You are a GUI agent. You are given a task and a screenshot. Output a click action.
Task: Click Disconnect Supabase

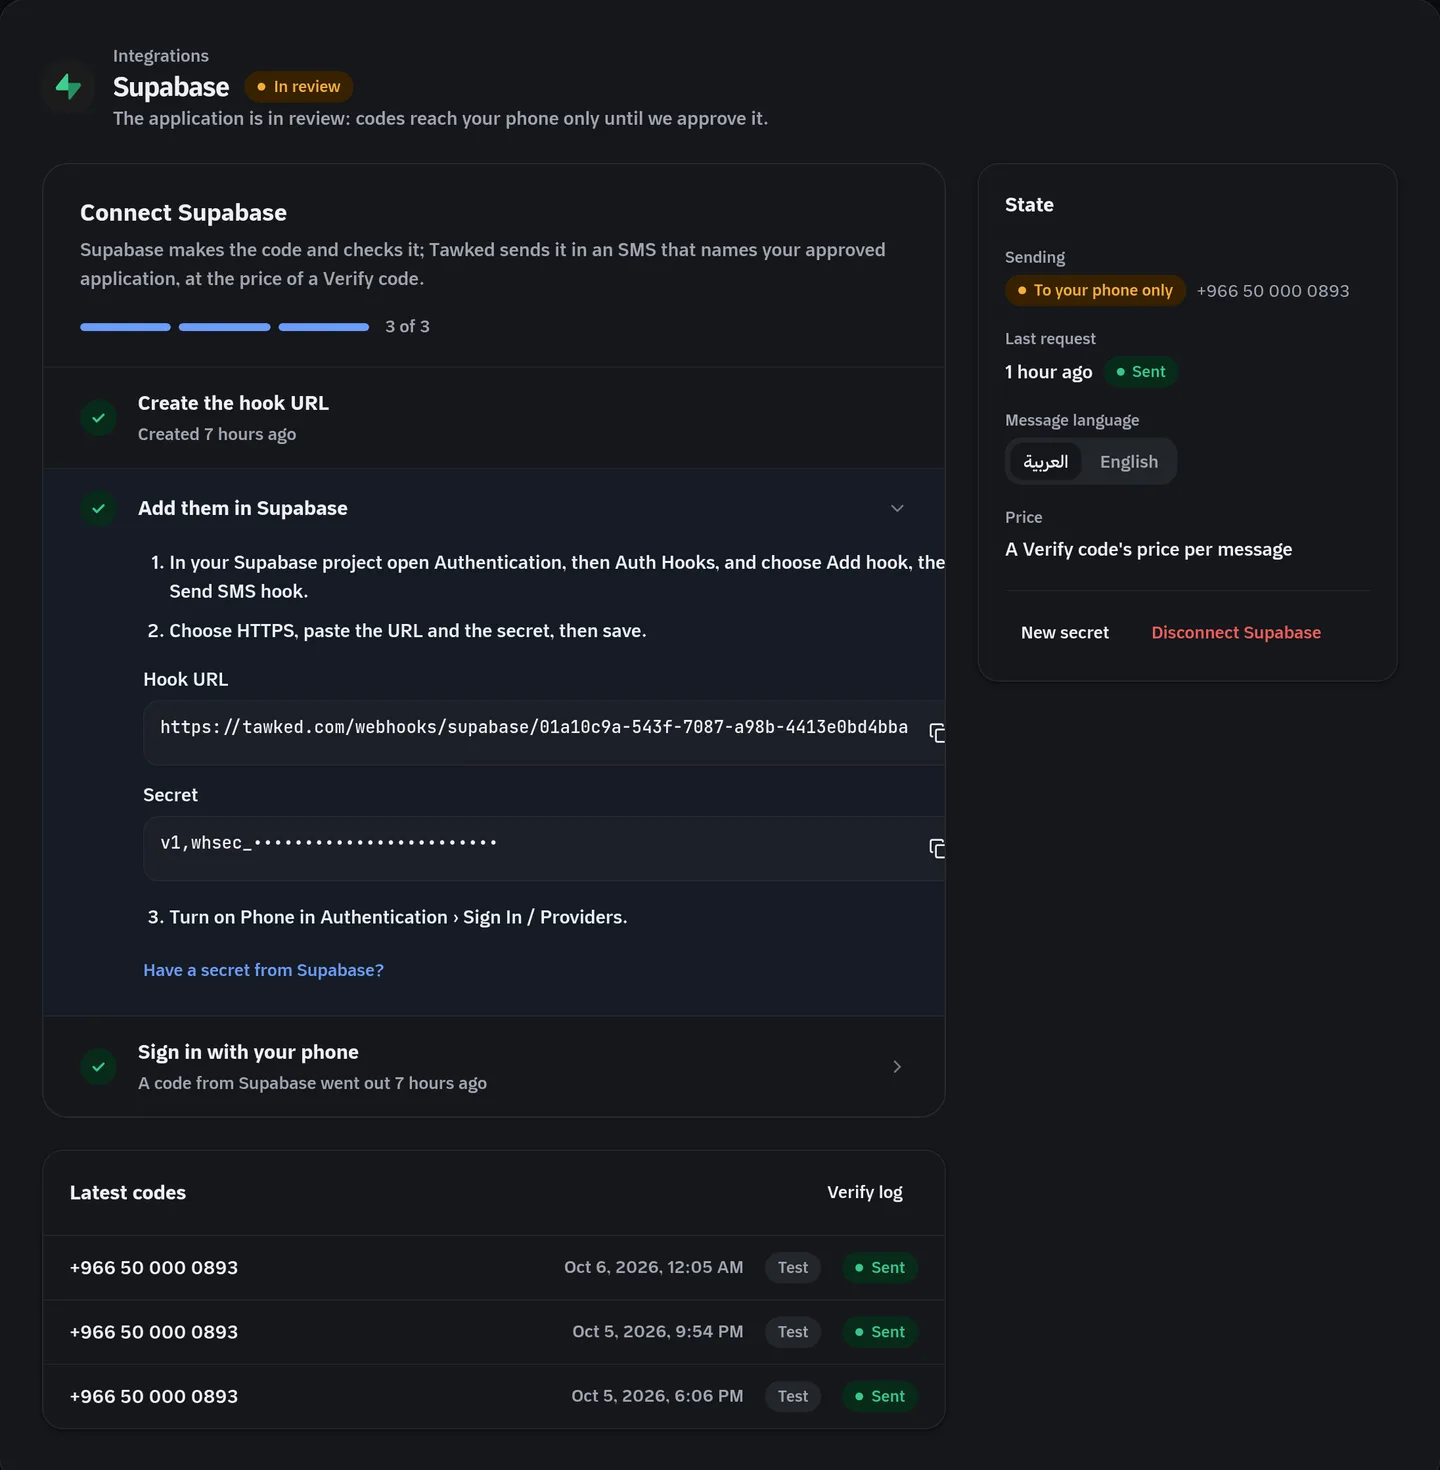1236,633
